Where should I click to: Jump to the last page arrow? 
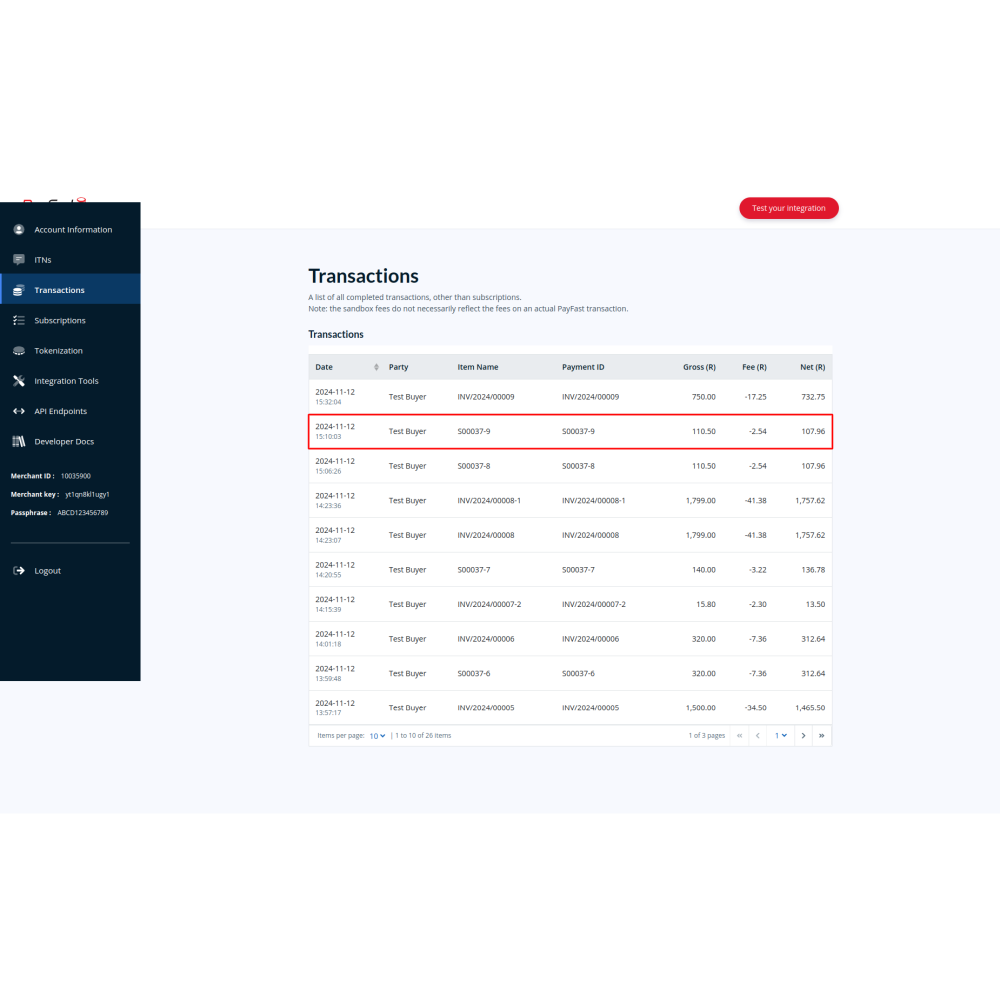pyautogui.click(x=821, y=736)
